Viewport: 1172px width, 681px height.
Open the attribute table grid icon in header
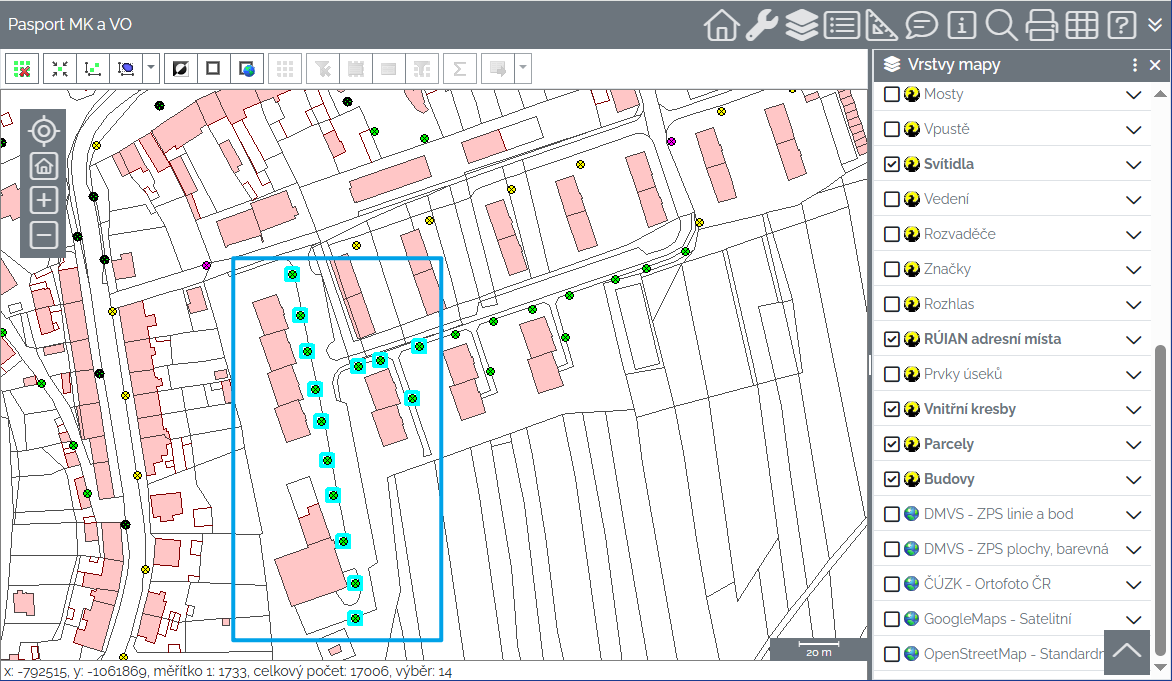coord(1082,25)
